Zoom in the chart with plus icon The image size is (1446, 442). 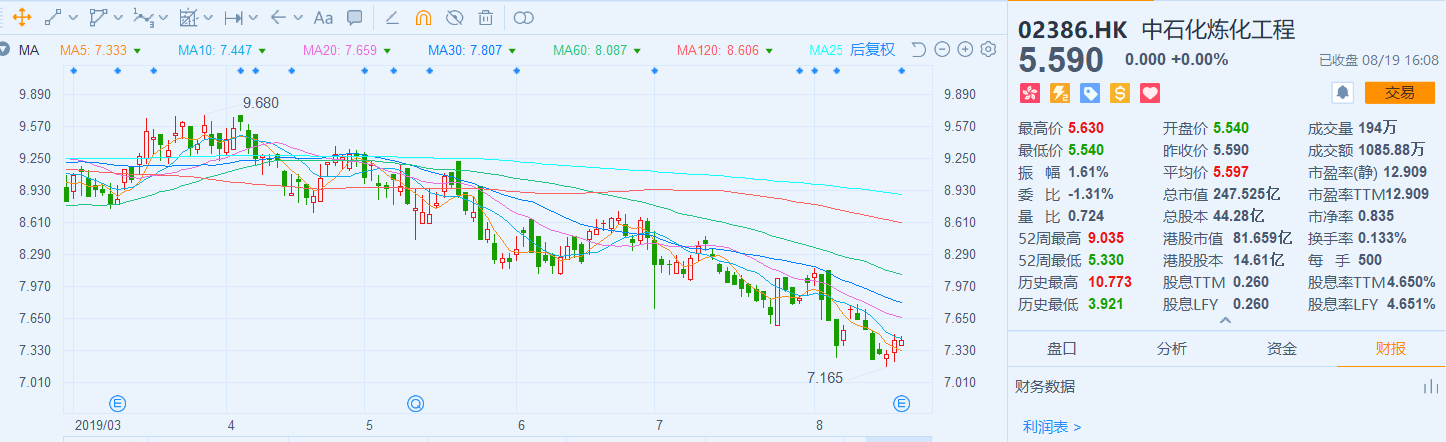click(x=965, y=49)
